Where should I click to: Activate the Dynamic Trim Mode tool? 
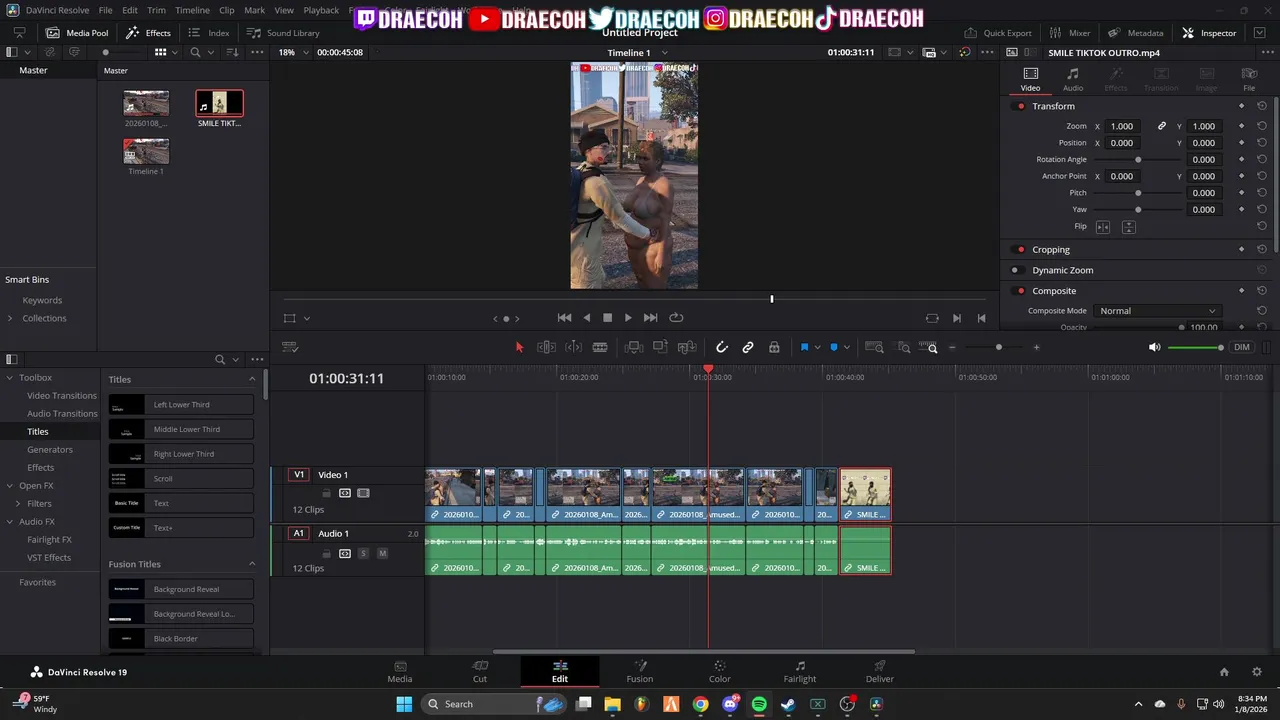click(x=573, y=347)
